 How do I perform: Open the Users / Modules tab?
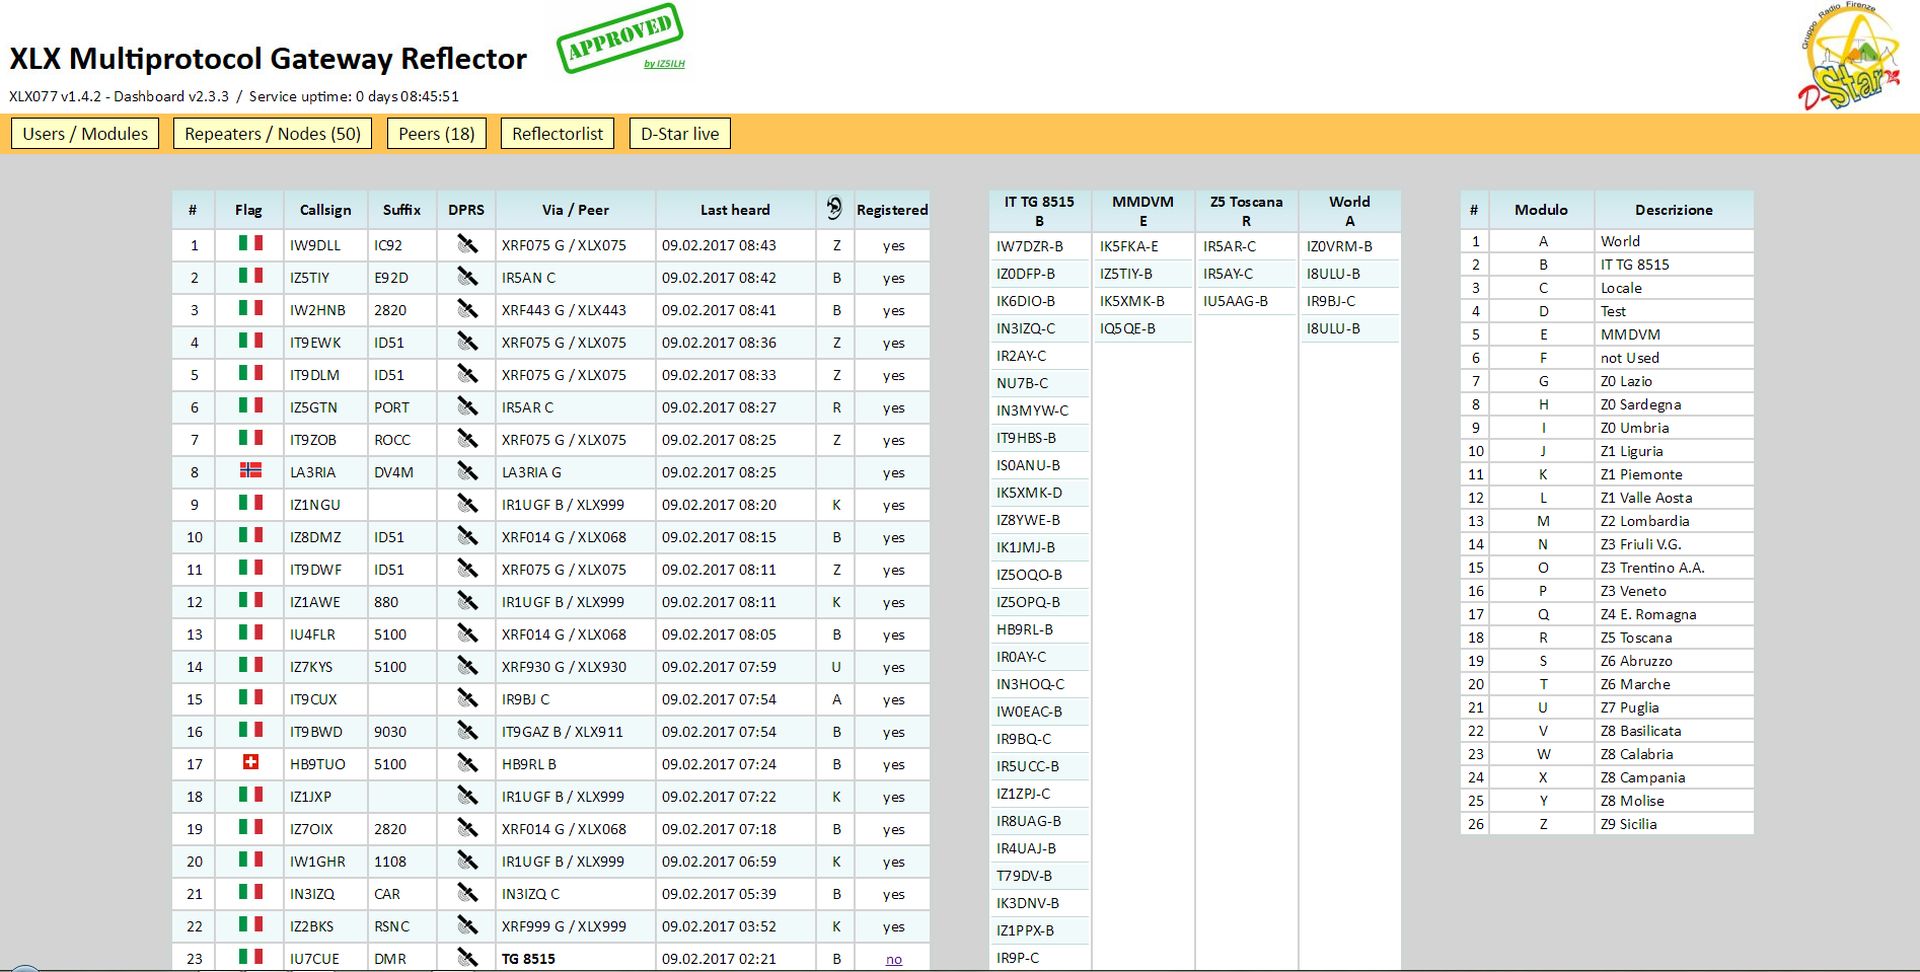pos(85,134)
